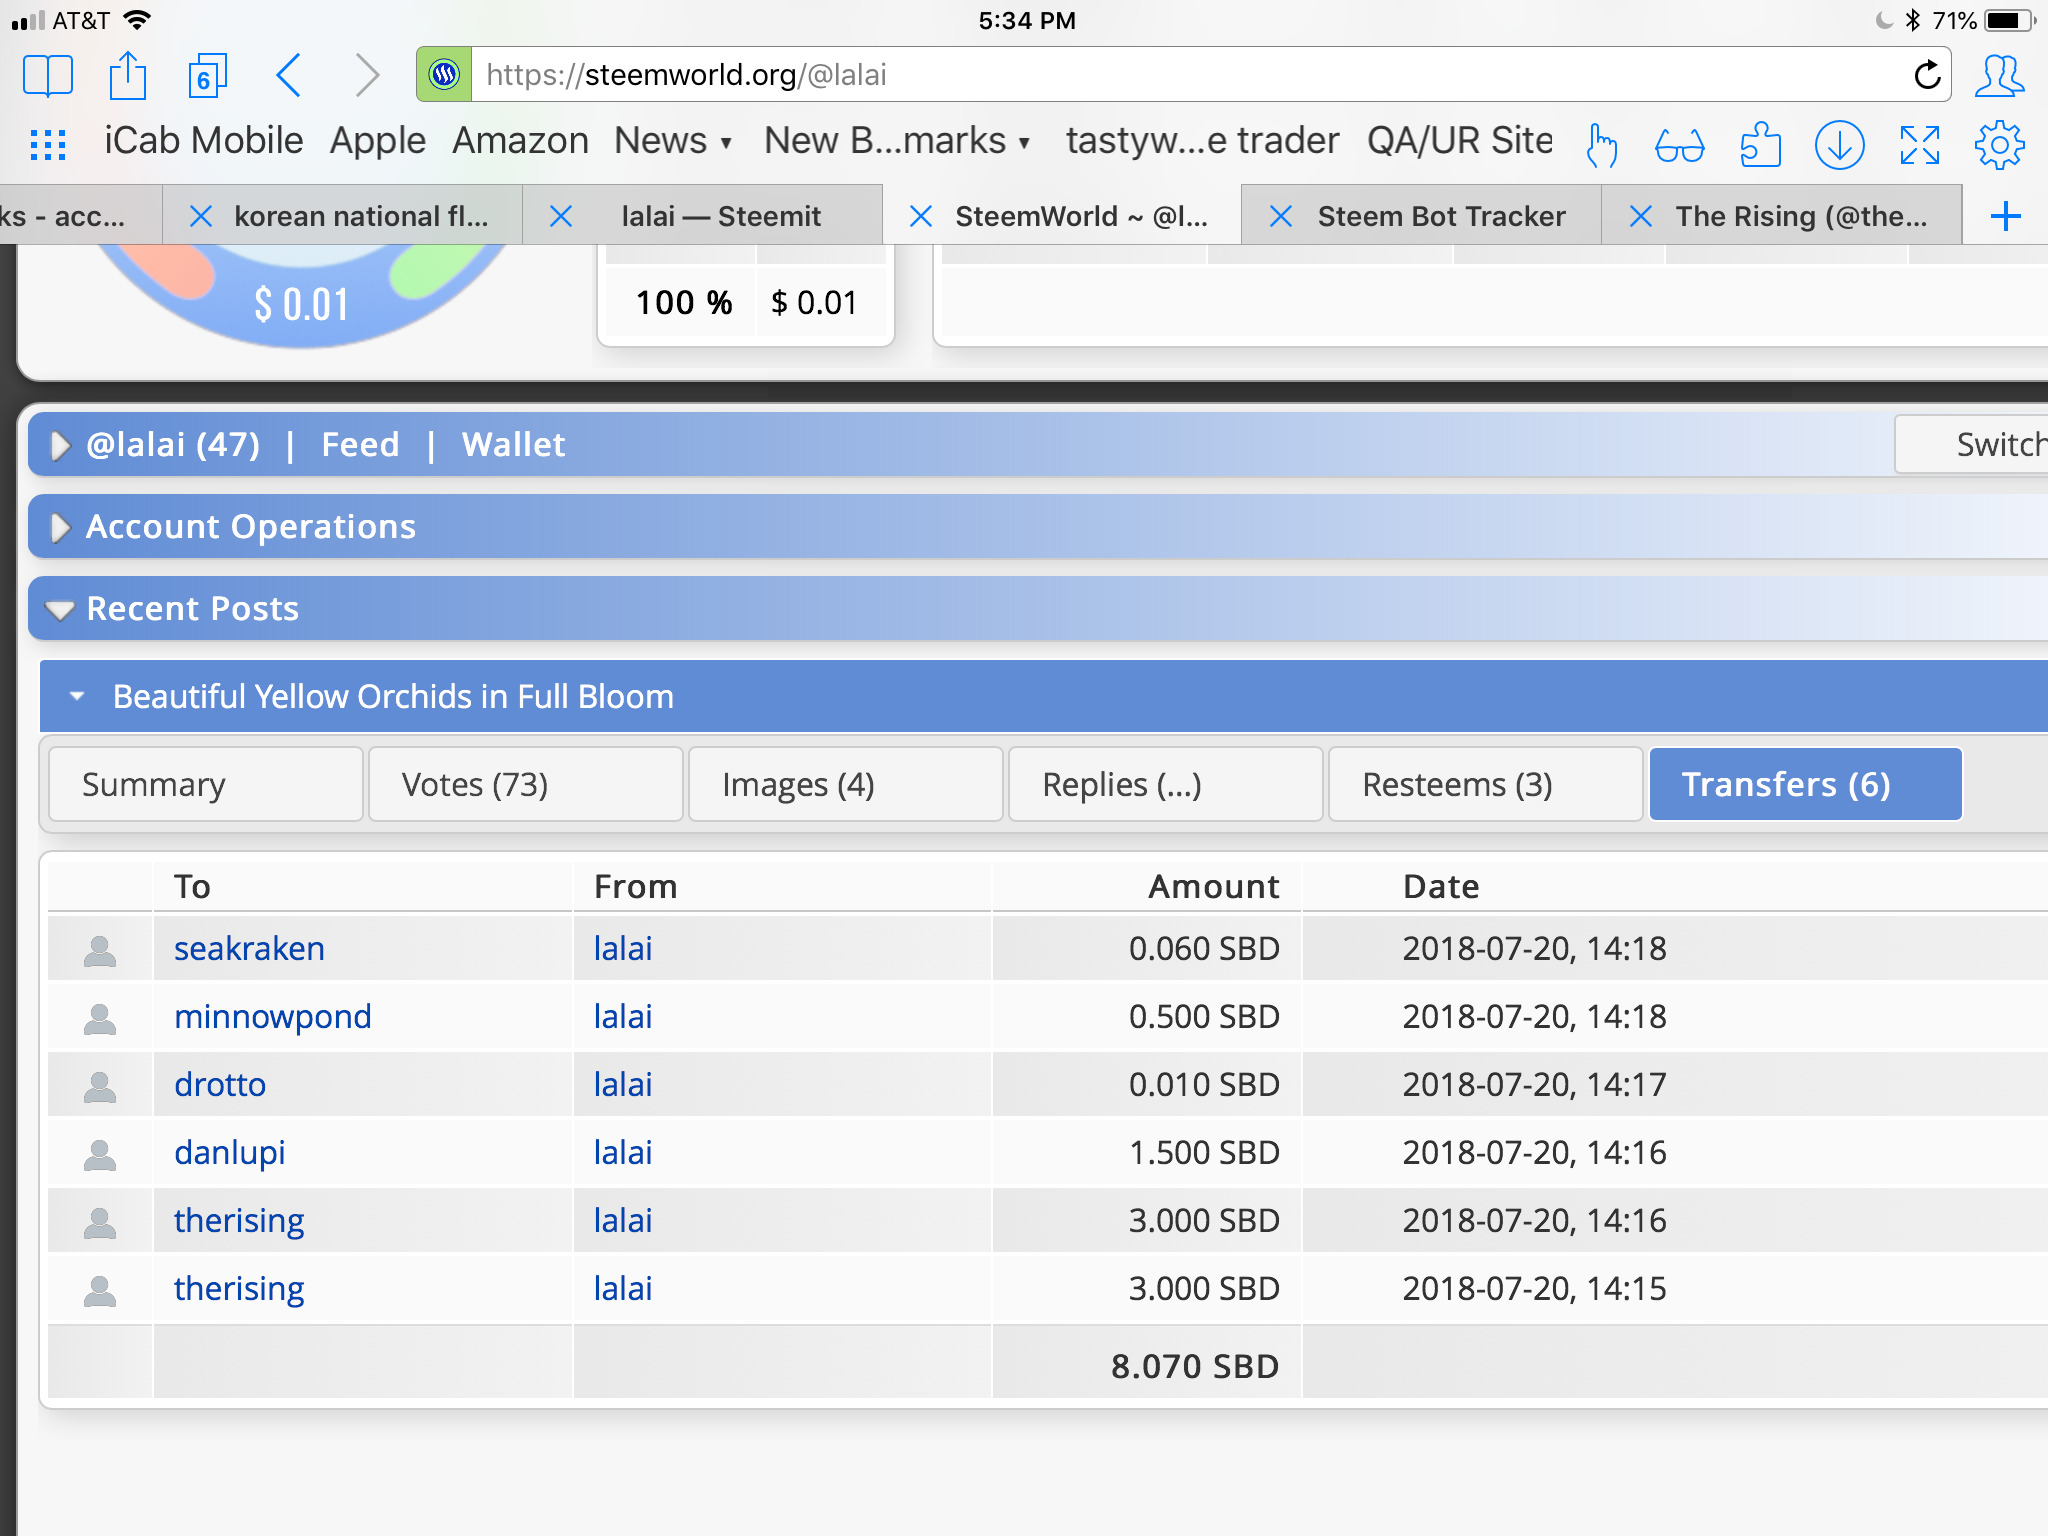Tap the hand gesture icon
Image resolution: width=2048 pixels, height=1536 pixels.
1601,145
